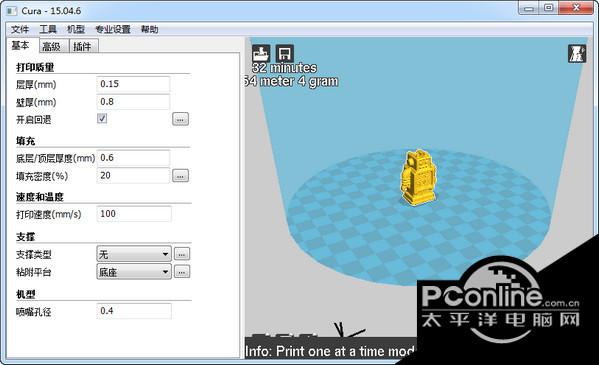The image size is (599, 365).
Task: Open support settings button next to 支撑类型
Action: click(x=182, y=254)
